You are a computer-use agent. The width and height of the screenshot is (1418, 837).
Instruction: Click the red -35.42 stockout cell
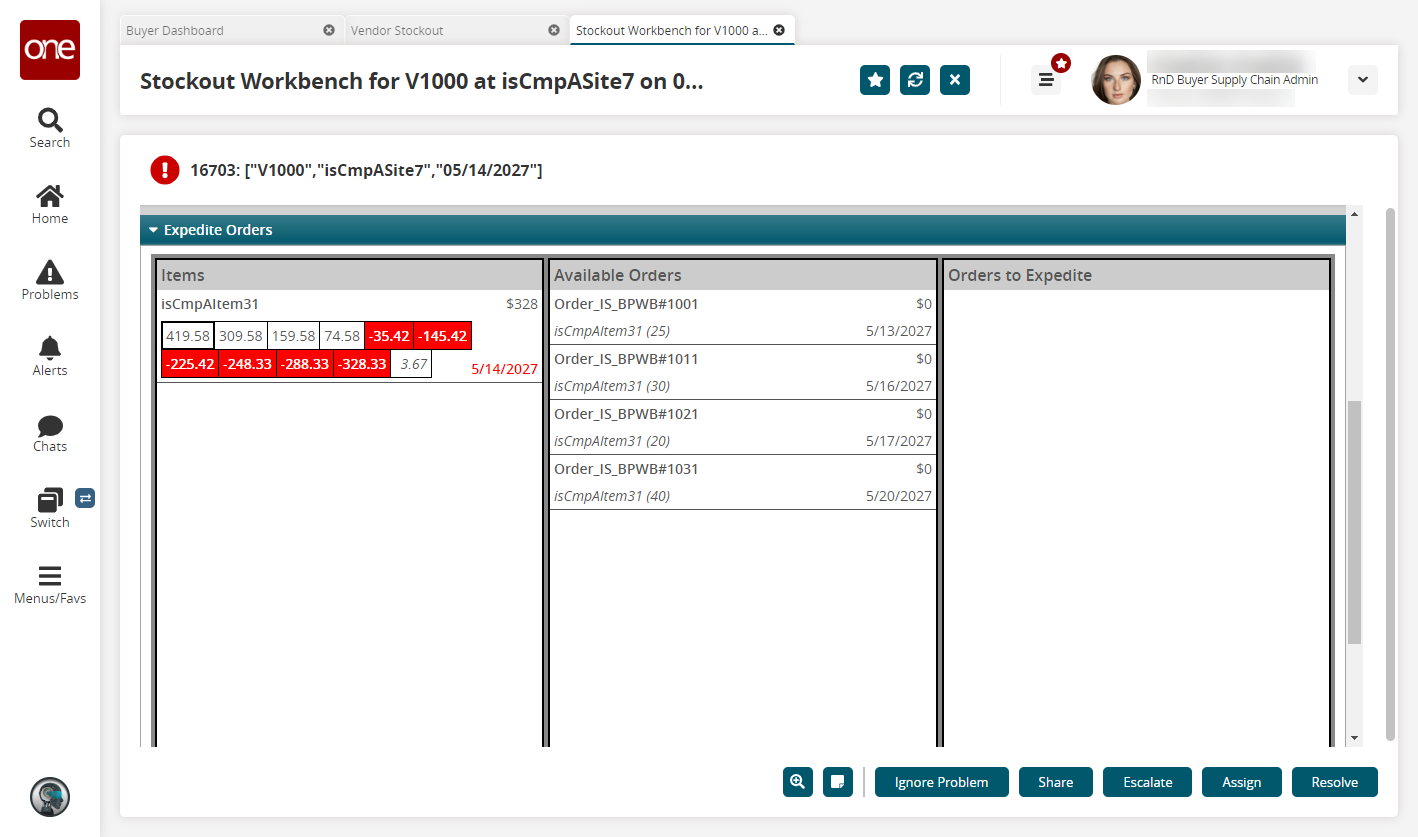click(390, 336)
